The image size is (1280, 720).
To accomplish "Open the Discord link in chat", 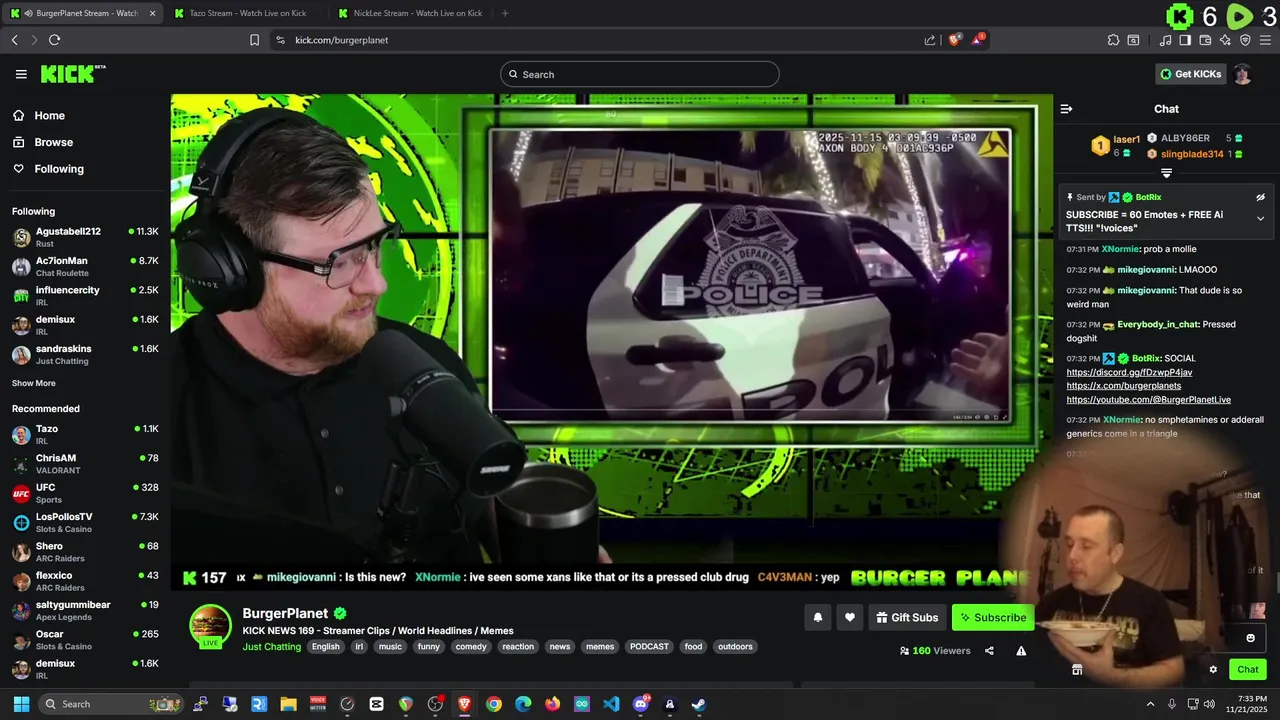I will pos(1129,372).
